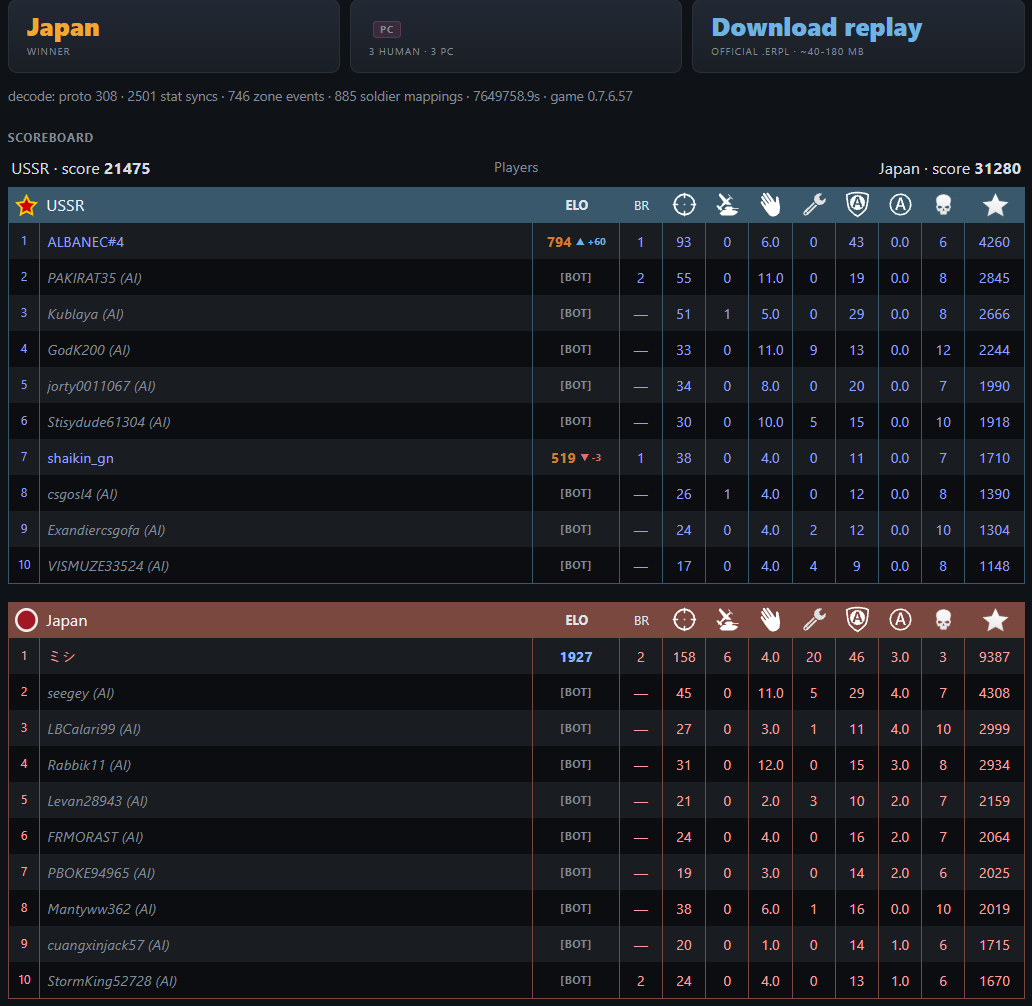Click the shield A icon in USSR header

pos(857,205)
